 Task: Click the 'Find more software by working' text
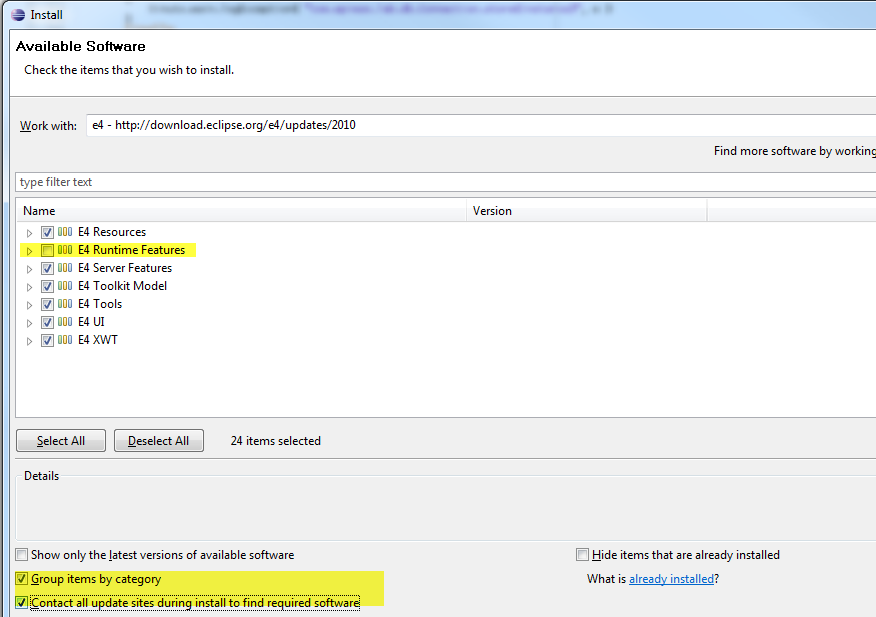click(794, 151)
